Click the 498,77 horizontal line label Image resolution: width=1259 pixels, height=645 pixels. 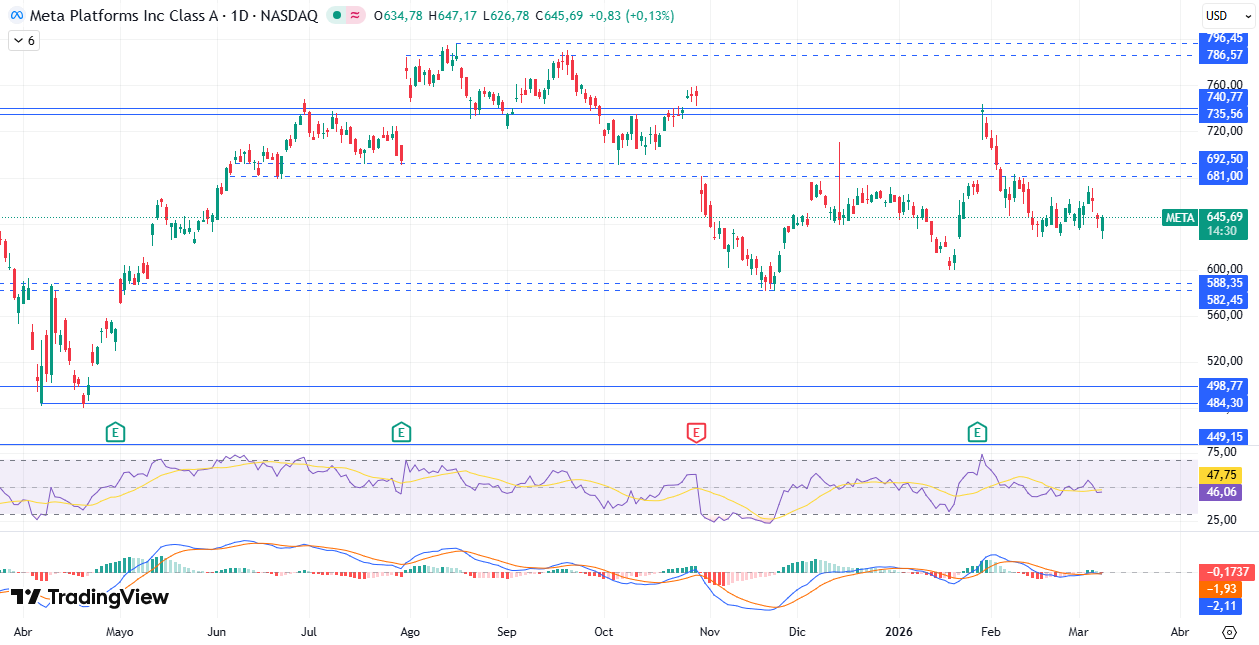pos(1224,386)
